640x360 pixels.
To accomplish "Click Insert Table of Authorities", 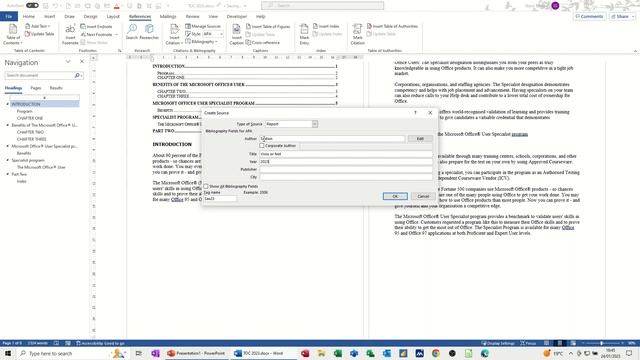I will coord(392,26).
